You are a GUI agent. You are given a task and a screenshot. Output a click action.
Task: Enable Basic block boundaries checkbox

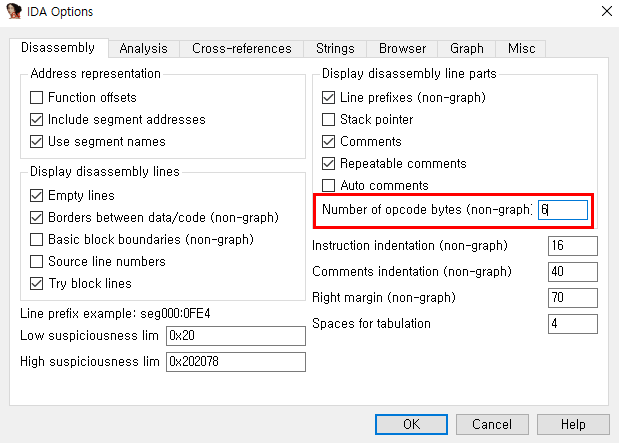pyautogui.click(x=36, y=239)
